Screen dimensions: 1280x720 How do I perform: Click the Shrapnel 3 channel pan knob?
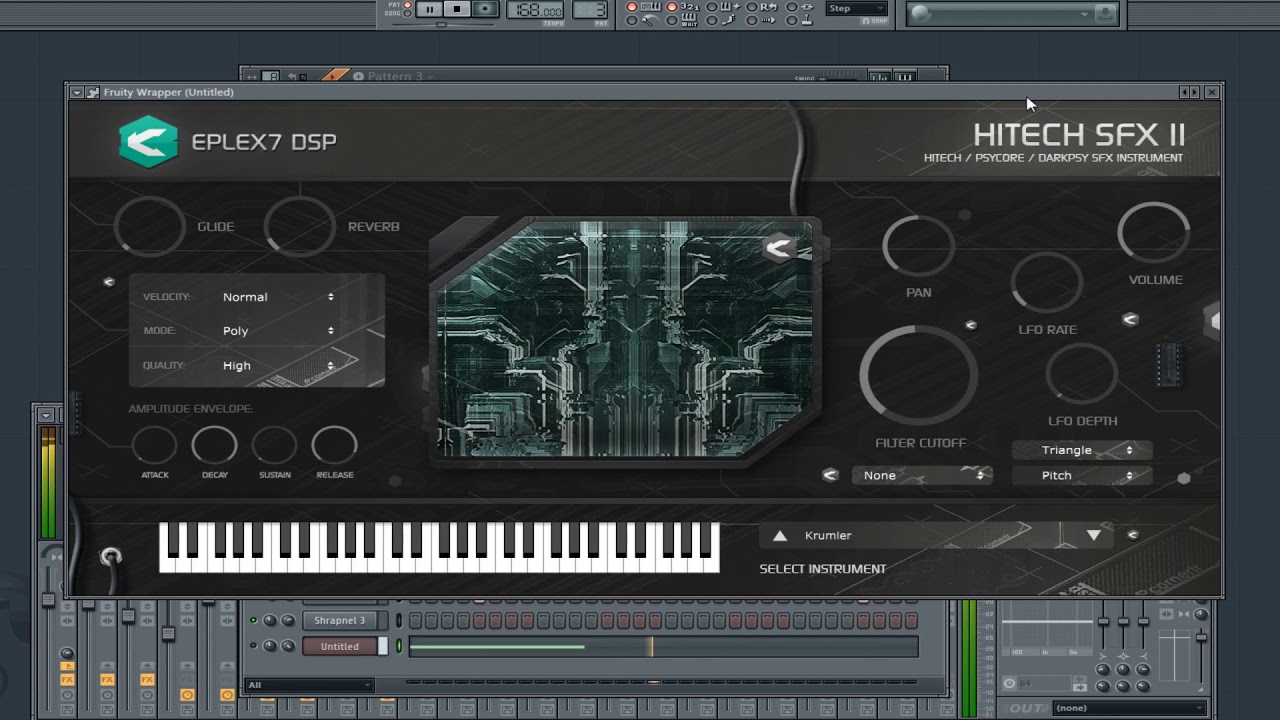(x=270, y=621)
